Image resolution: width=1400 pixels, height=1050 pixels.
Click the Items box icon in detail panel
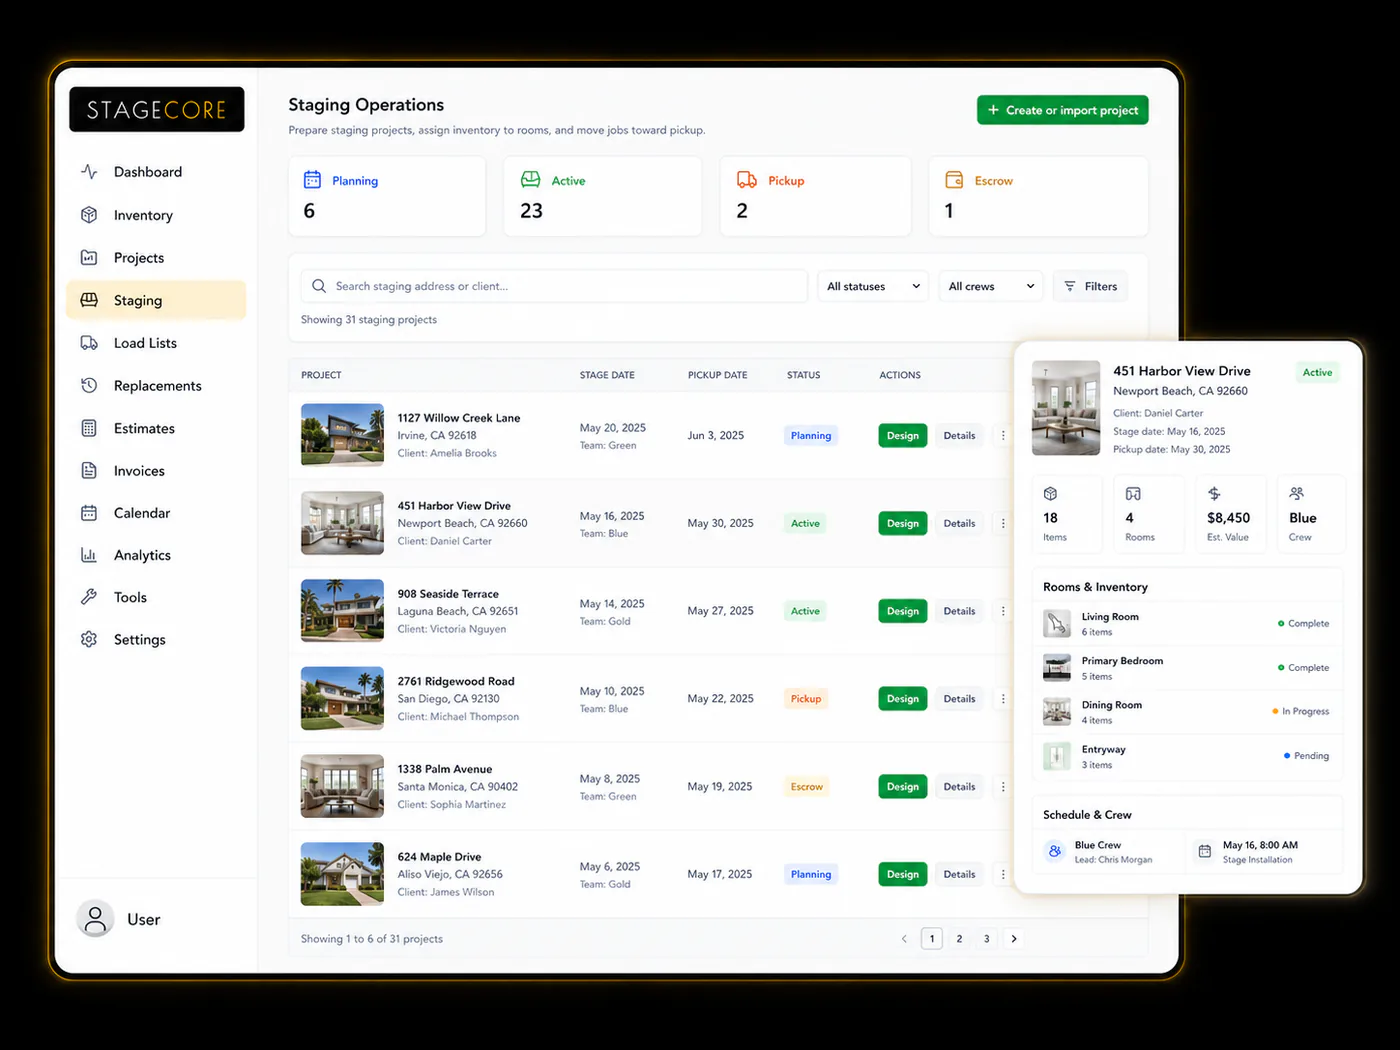pos(1051,494)
